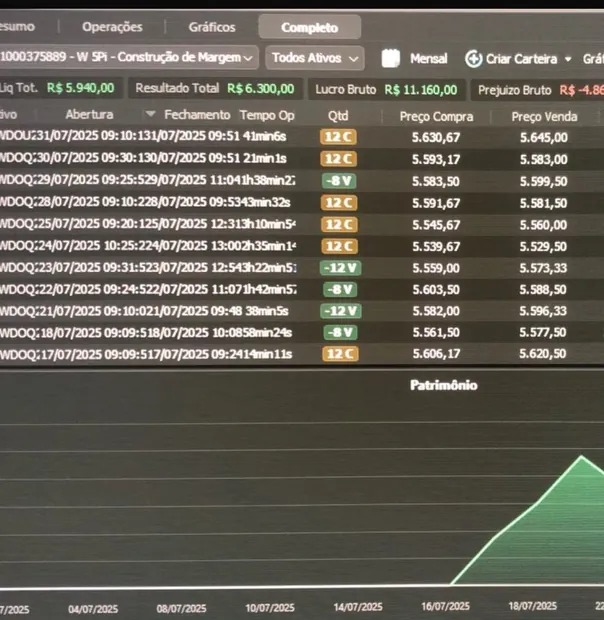
Task: Click the peak of the Patrimônio chart
Action: [581, 456]
